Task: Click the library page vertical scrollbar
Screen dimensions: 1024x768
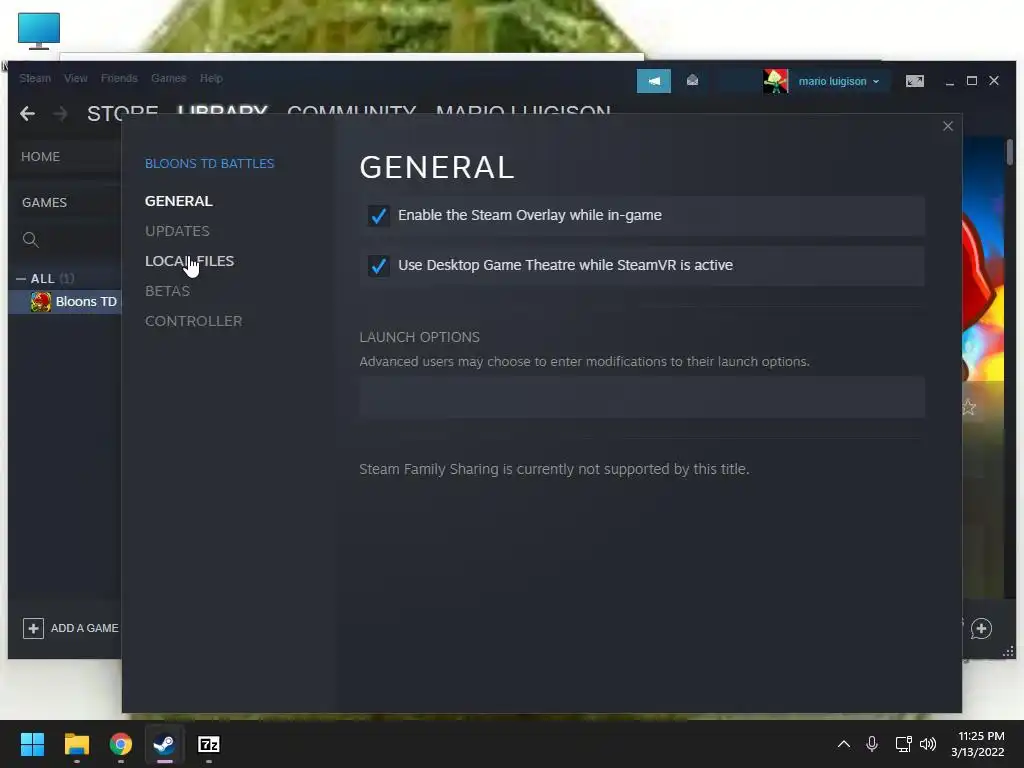Action: point(1010,152)
